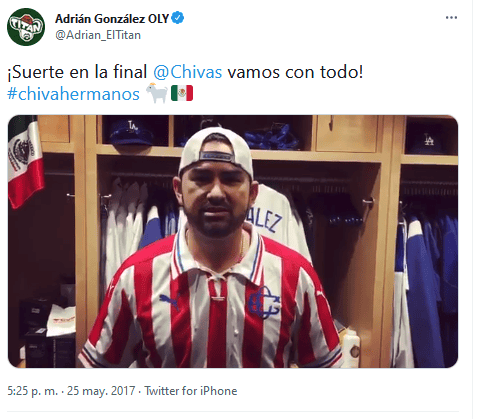
Task: Click the 'vamos con todo!' text
Action: click(x=295, y=72)
